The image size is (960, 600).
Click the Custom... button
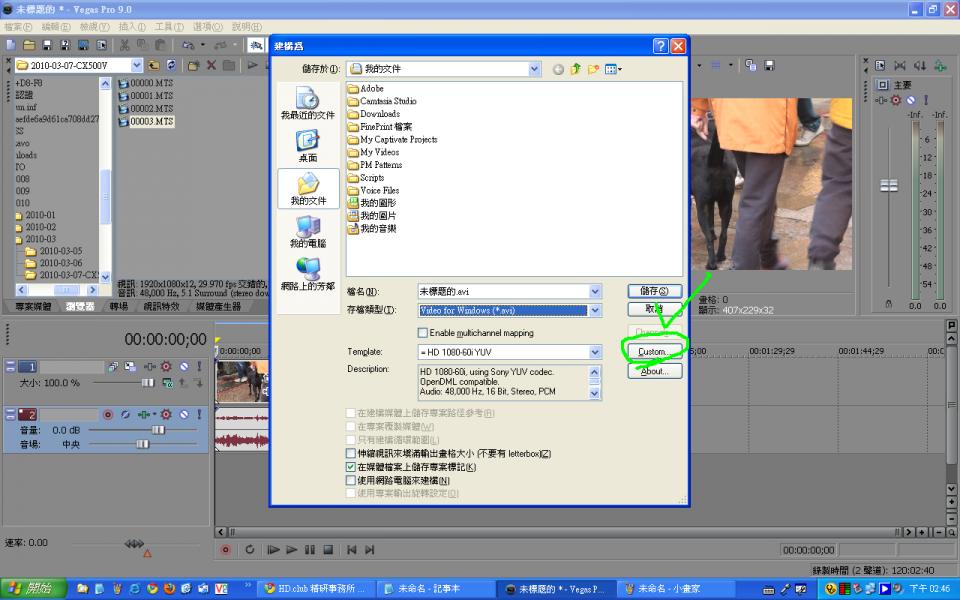[x=654, y=352]
